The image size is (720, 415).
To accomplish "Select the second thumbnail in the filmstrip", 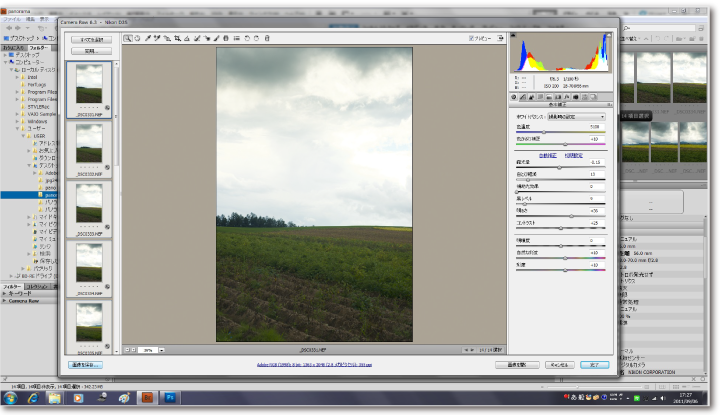I will (x=90, y=145).
